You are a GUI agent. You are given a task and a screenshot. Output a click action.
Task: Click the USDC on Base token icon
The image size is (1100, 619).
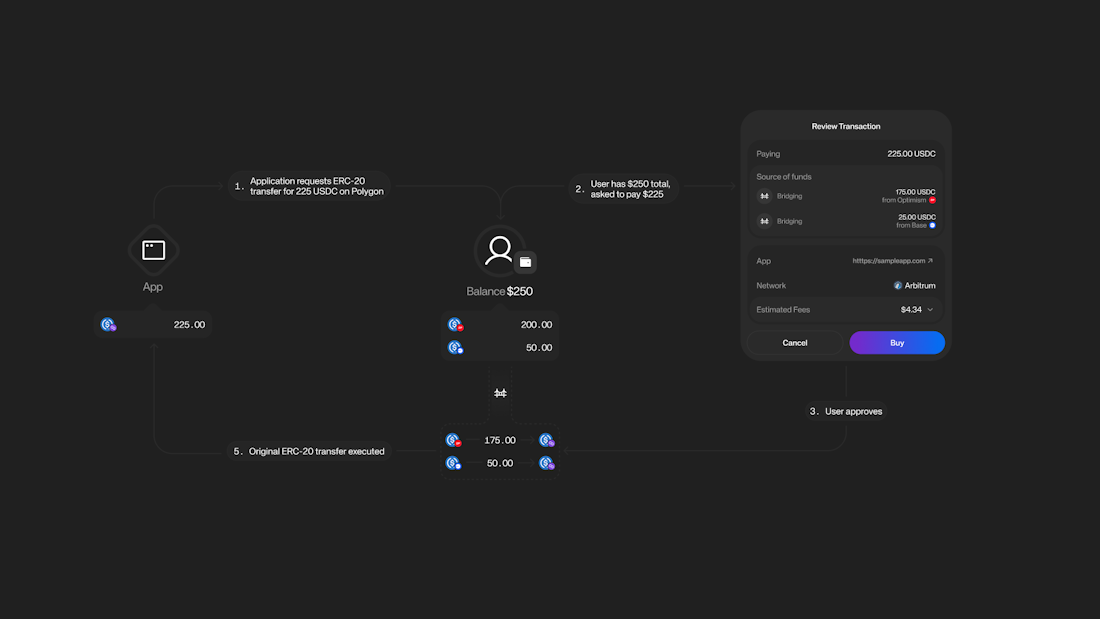tap(456, 347)
